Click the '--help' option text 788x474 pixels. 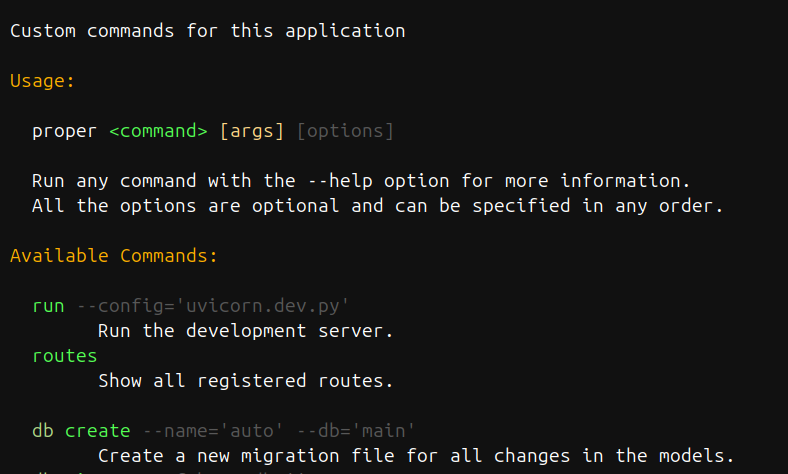[340, 181]
